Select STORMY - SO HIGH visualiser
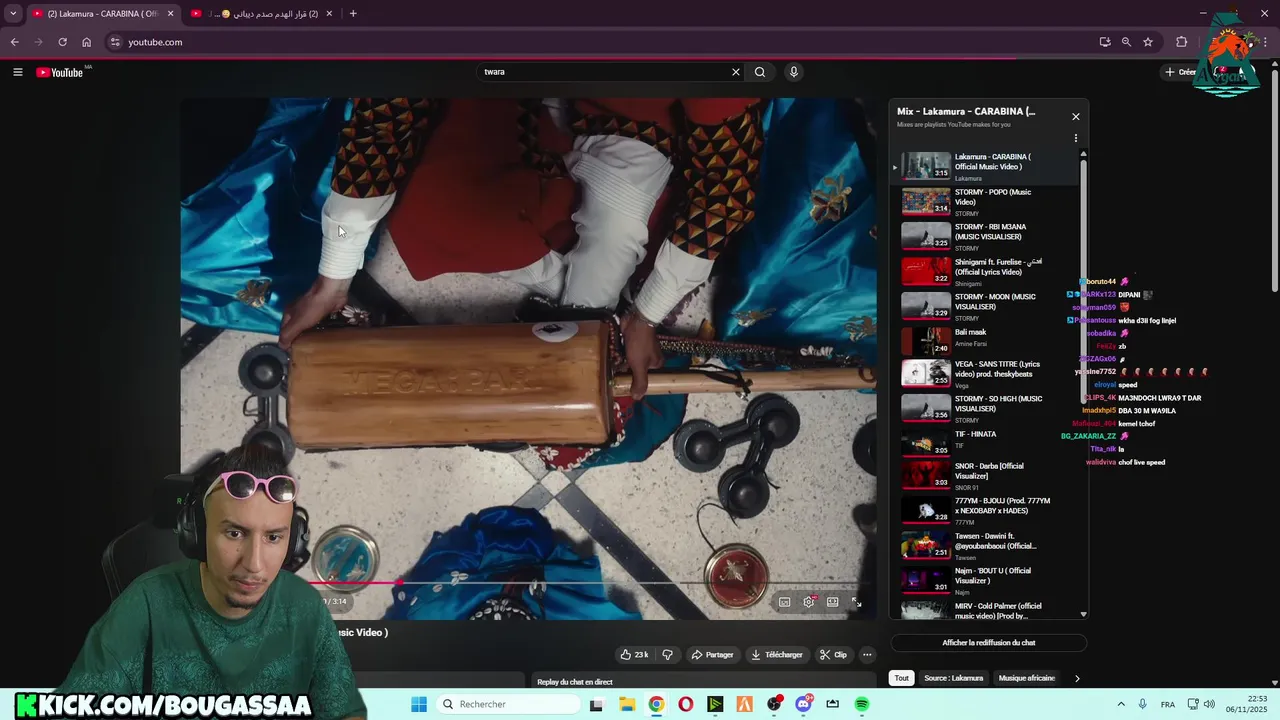1280x720 pixels. tap(984, 408)
